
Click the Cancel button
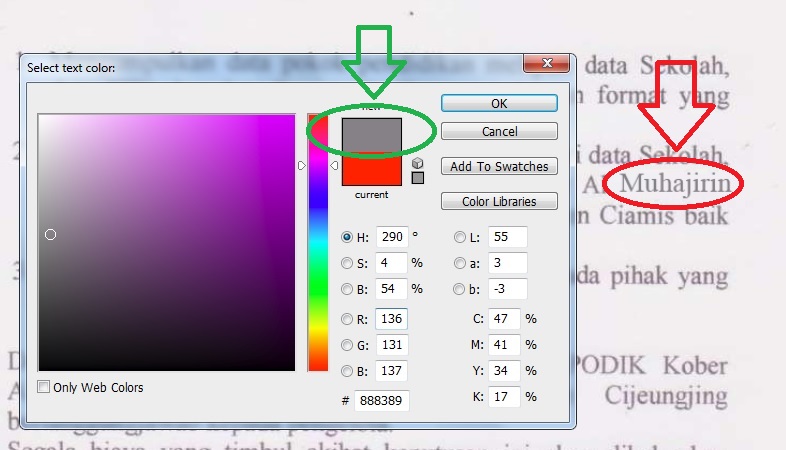coord(499,131)
